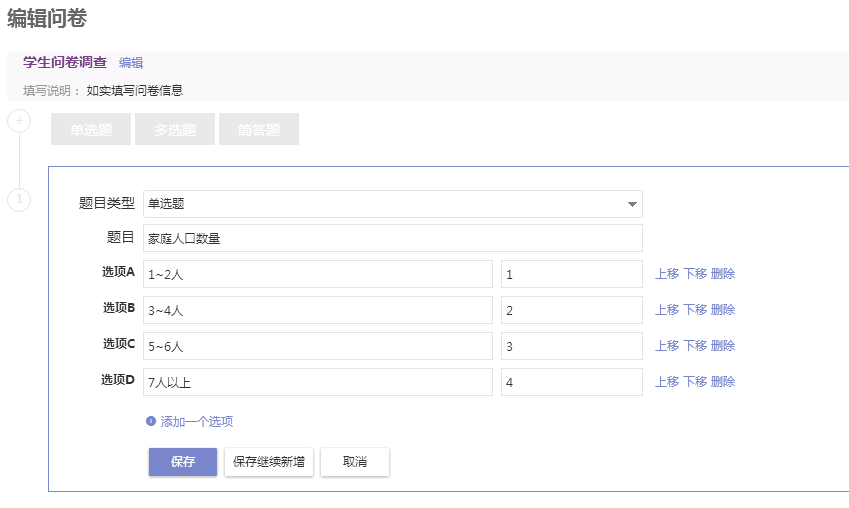The image size is (849, 508).
Task: Click option A text field 1~2人
Action: click(x=318, y=274)
